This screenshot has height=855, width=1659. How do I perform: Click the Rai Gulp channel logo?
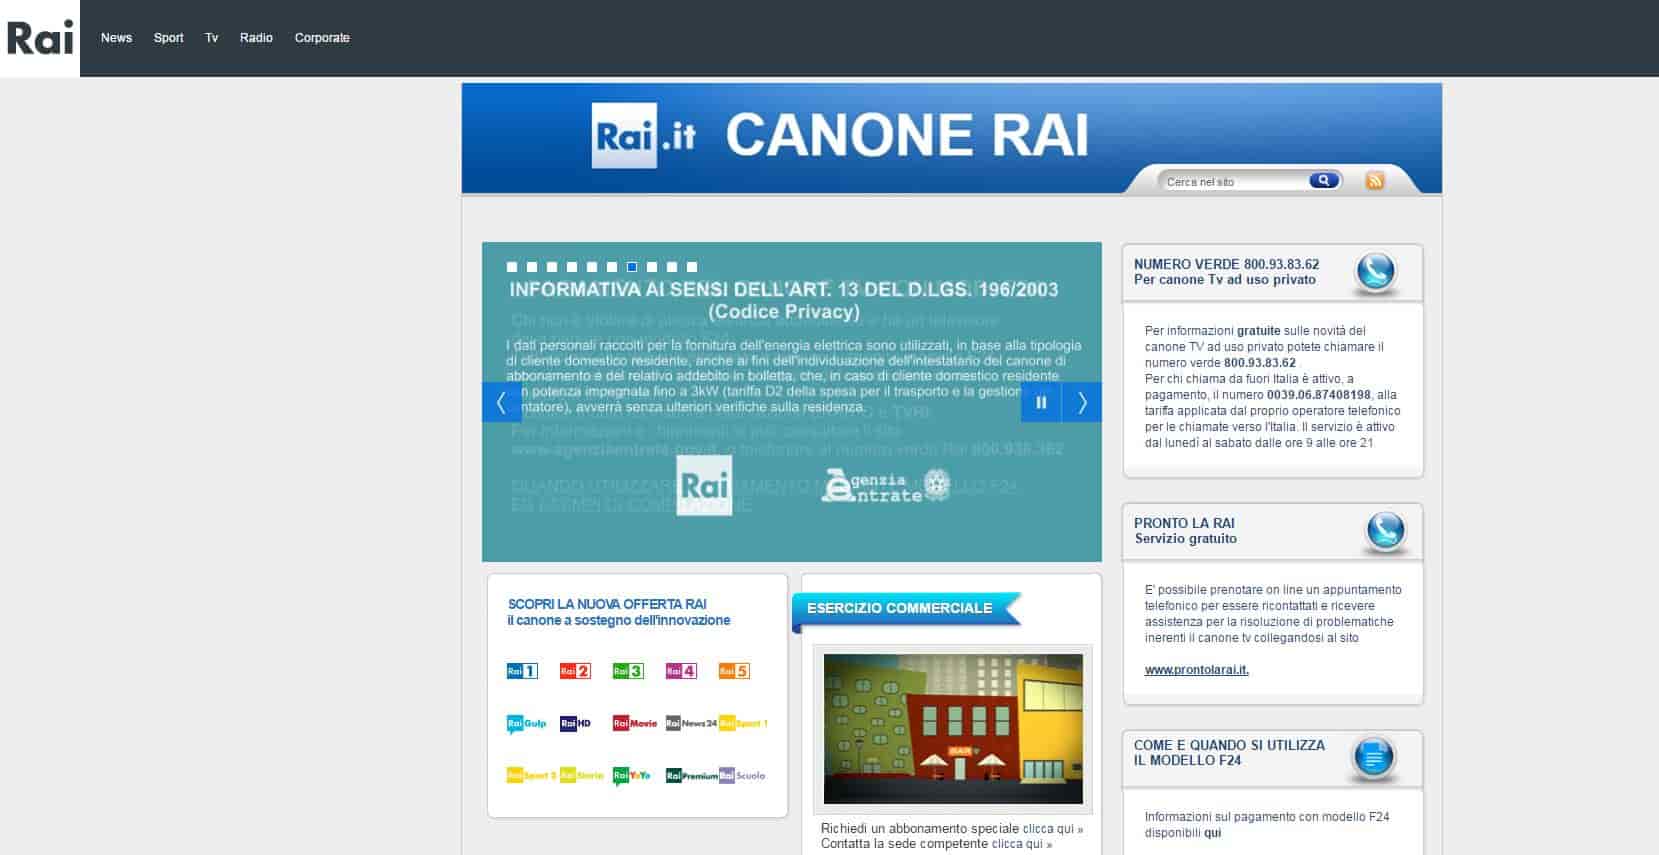tap(526, 724)
